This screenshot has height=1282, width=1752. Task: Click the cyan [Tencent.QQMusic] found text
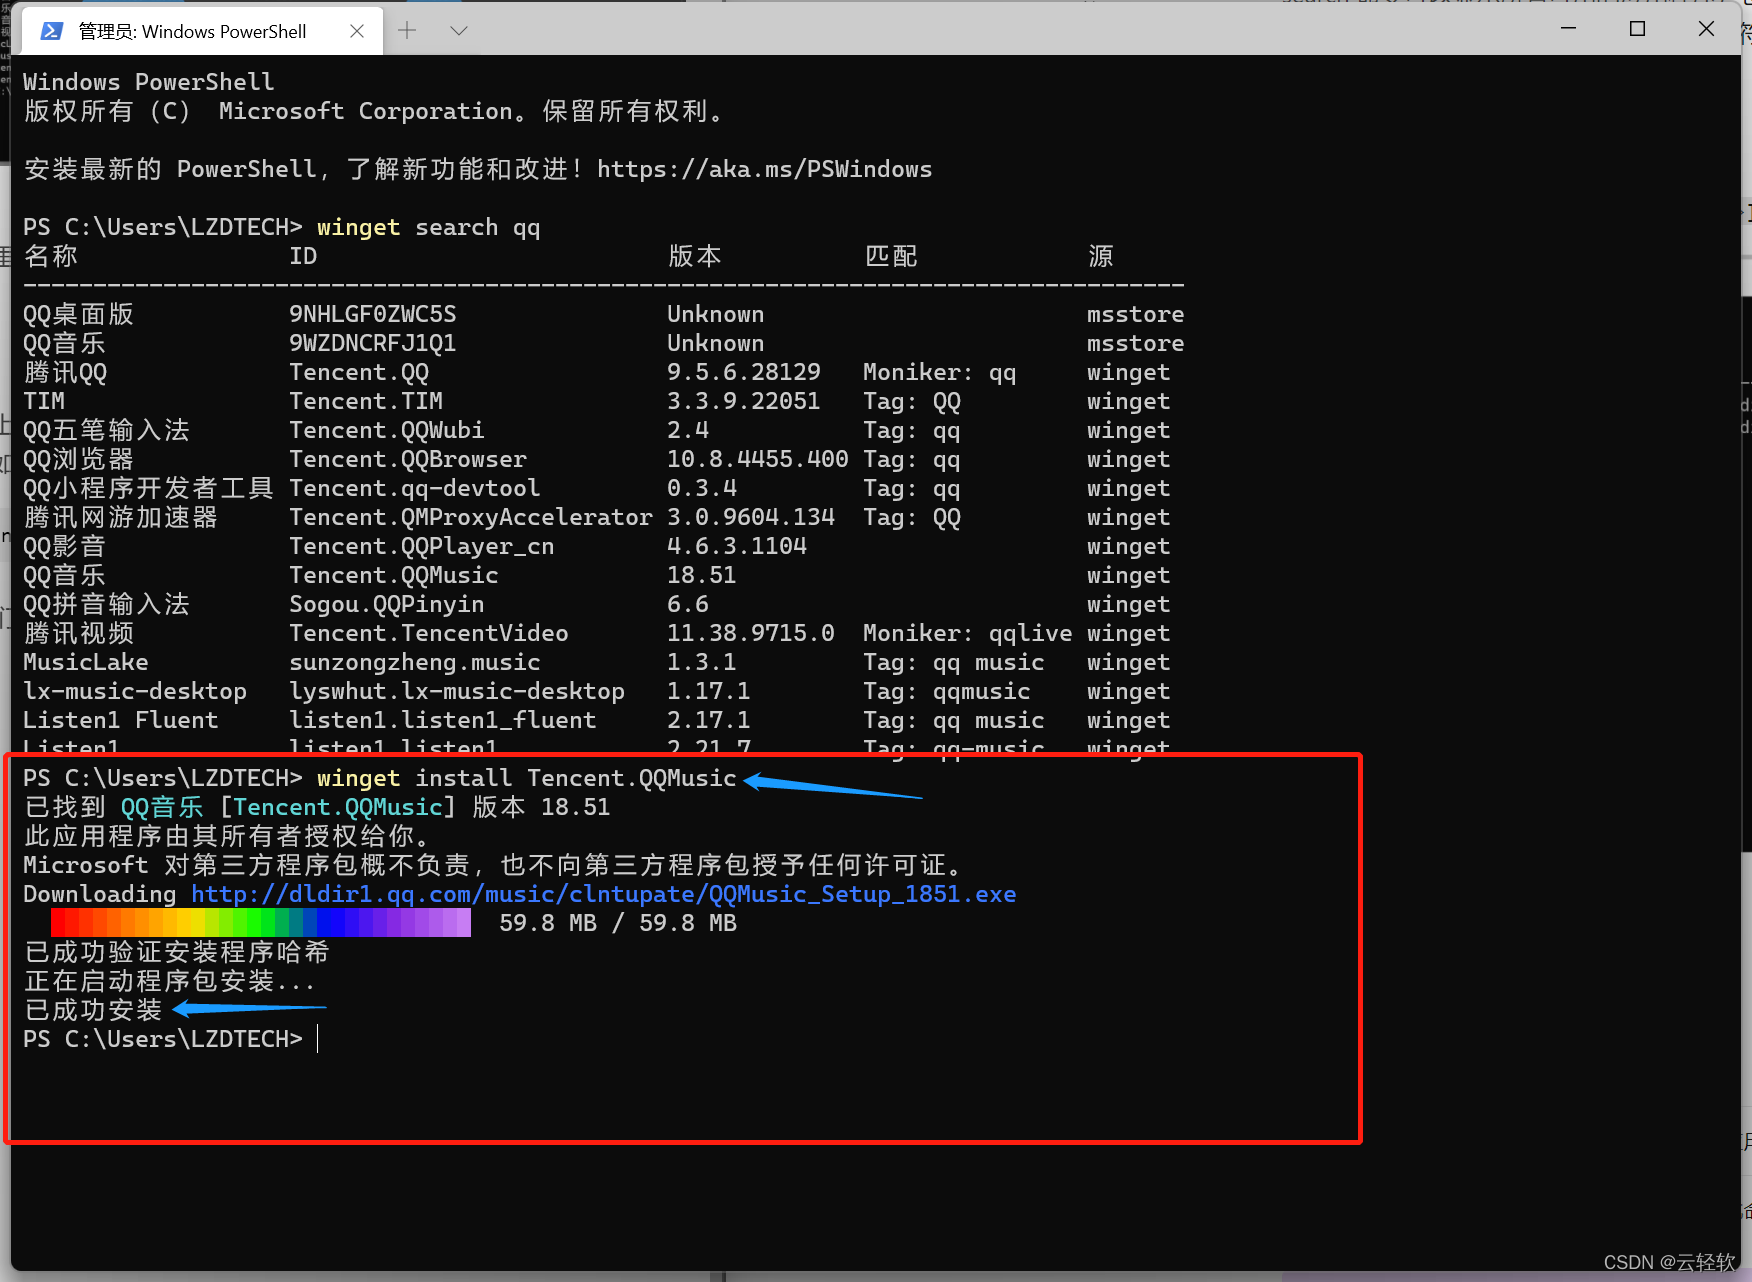[338, 808]
